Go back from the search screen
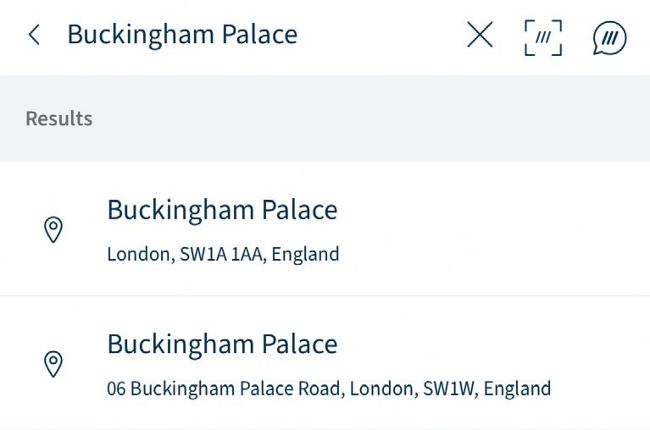The width and height of the screenshot is (650, 430). coord(34,36)
